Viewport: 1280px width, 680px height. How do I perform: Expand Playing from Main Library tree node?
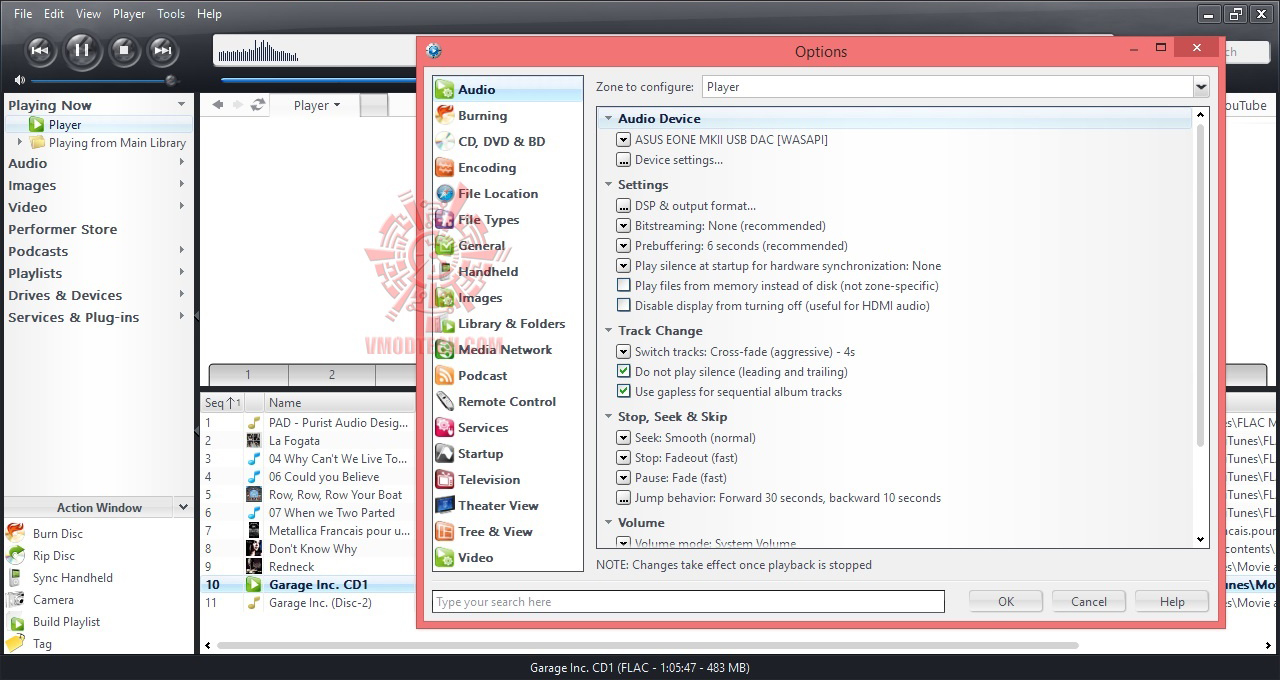(x=20, y=142)
